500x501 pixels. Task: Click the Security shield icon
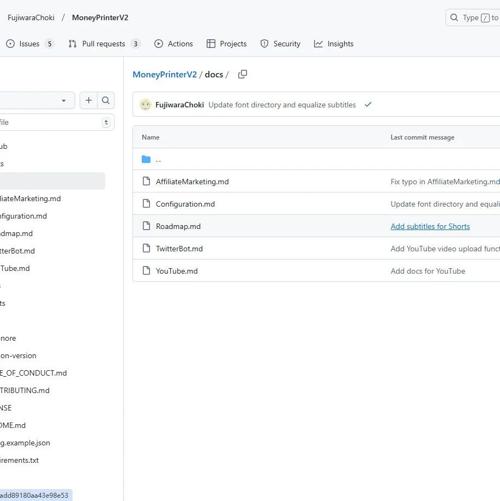264,44
